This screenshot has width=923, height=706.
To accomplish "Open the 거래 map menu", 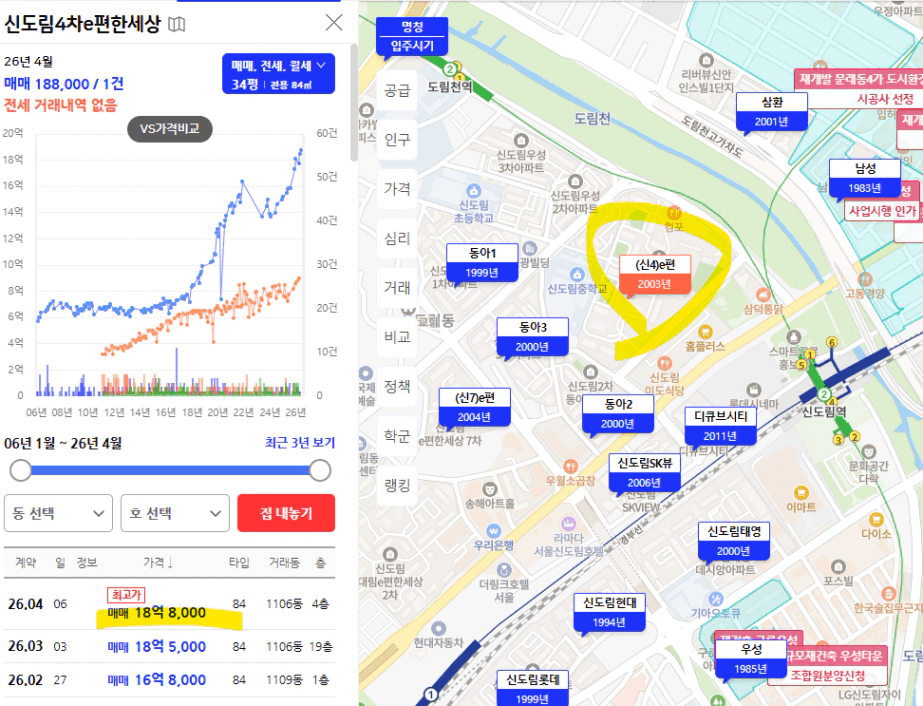I will click(397, 288).
